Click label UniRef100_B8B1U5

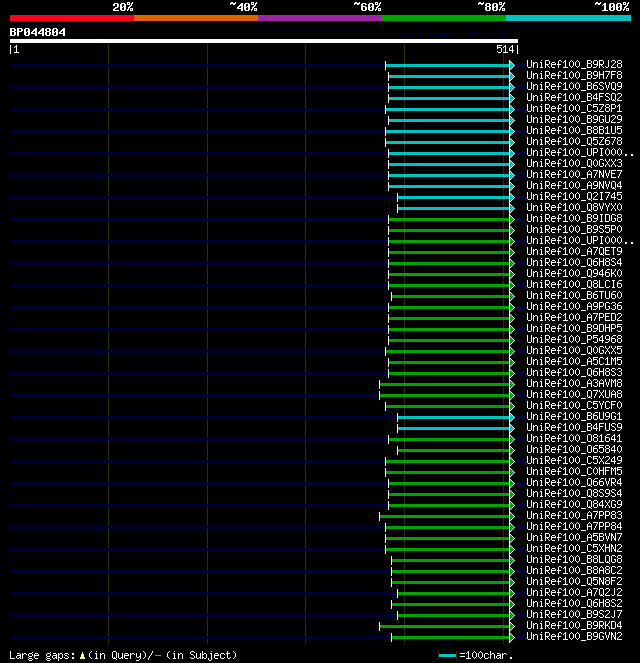point(574,130)
